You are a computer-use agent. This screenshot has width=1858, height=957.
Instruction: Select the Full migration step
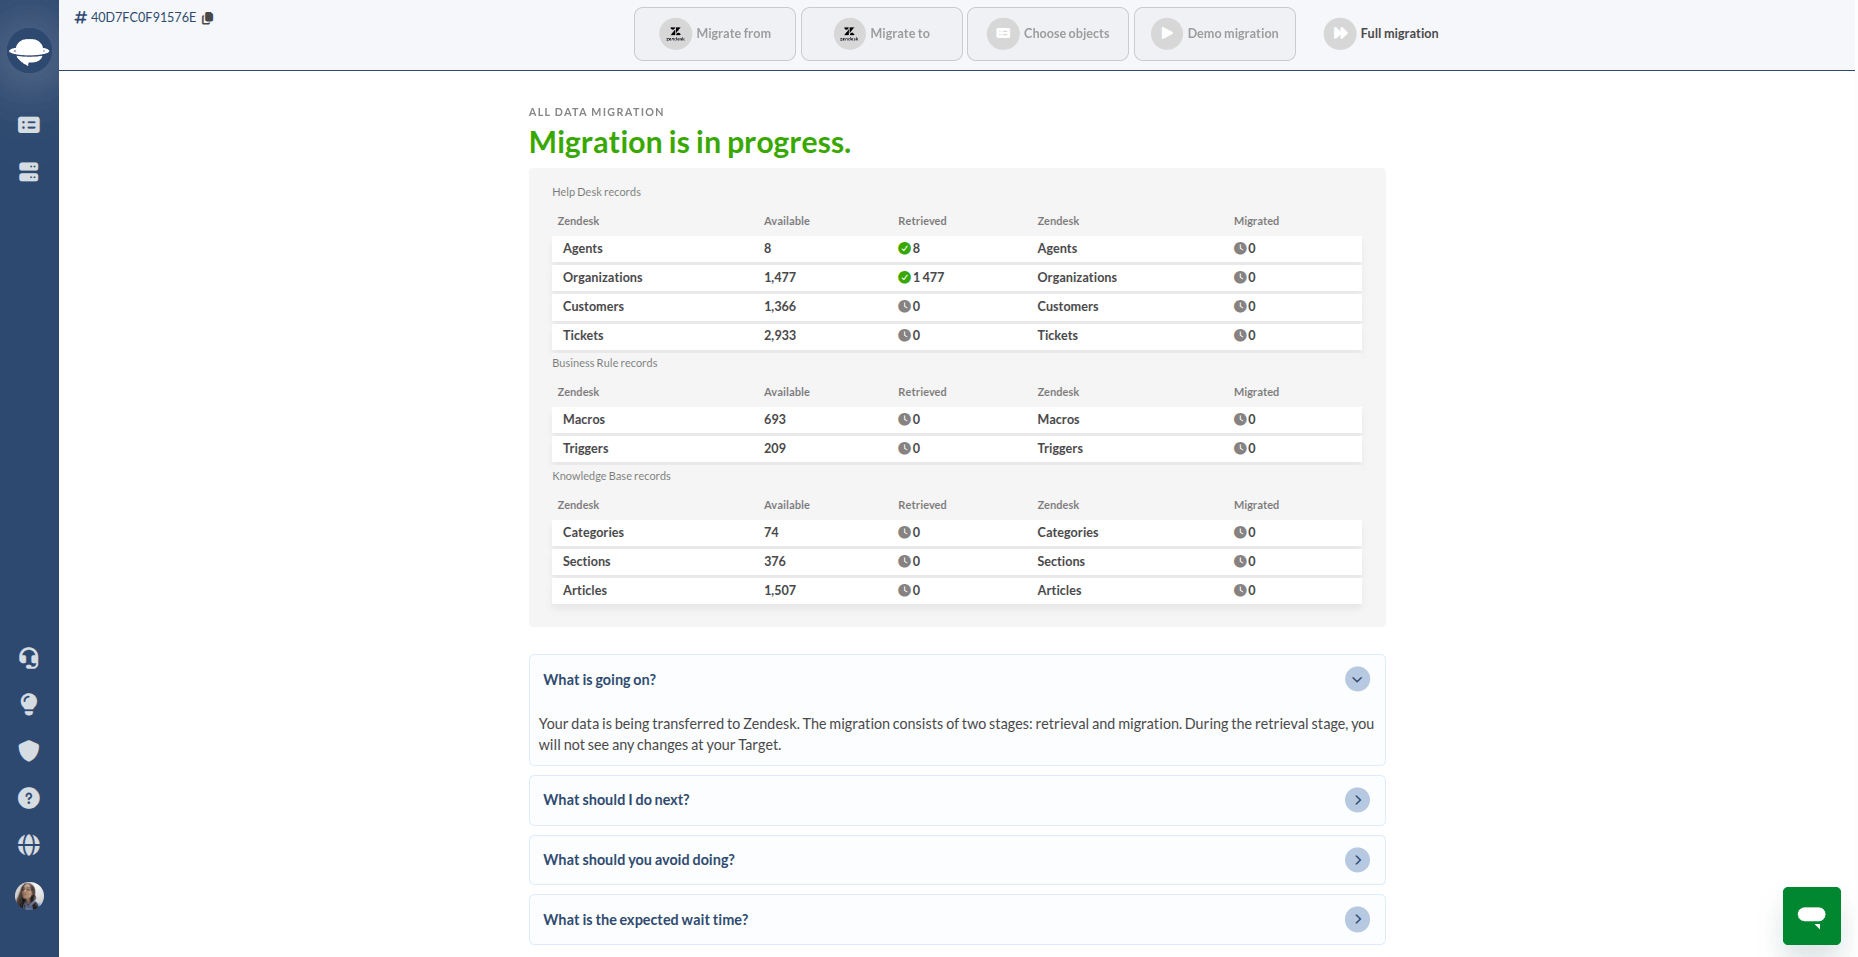[x=1381, y=34]
